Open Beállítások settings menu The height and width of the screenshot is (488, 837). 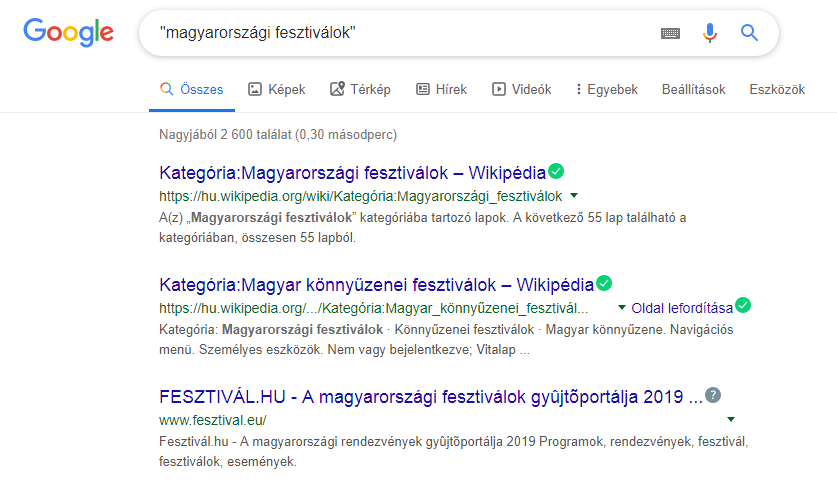point(693,90)
